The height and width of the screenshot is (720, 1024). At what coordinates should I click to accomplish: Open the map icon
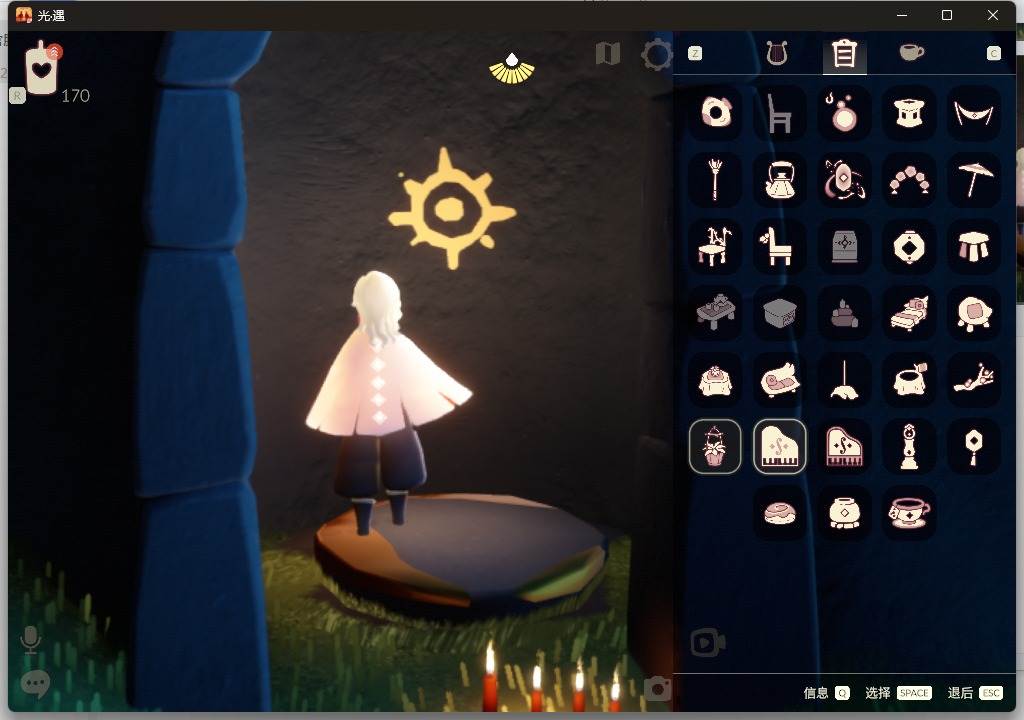608,54
